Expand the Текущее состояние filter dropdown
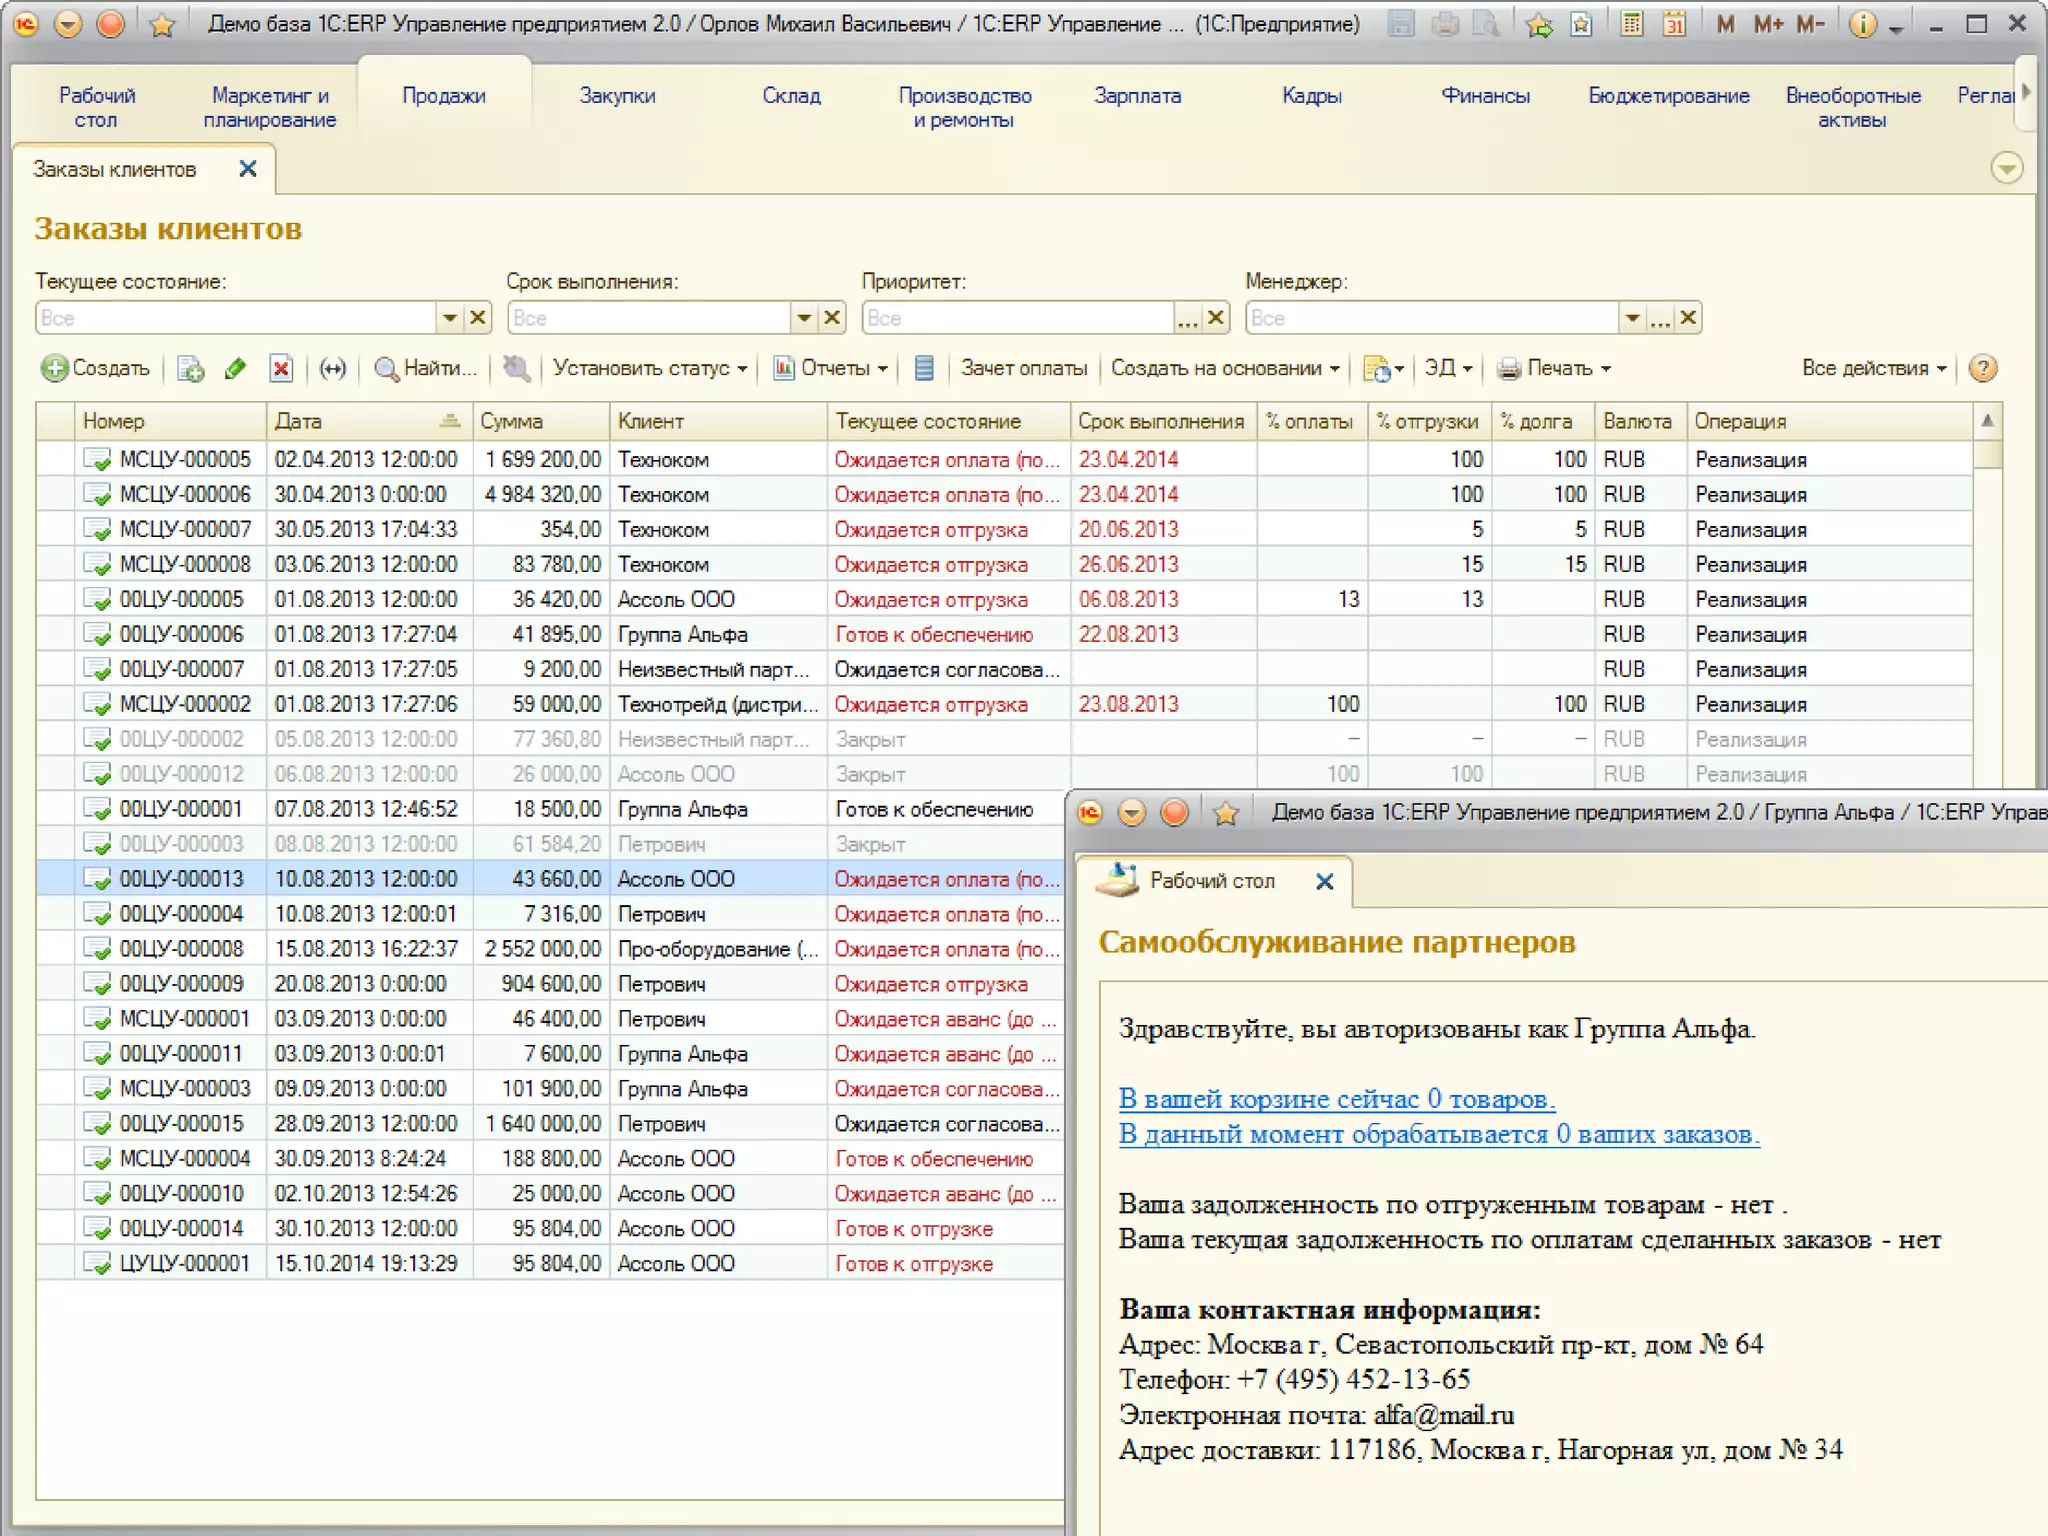This screenshot has height=1536, width=2048. pyautogui.click(x=450, y=318)
